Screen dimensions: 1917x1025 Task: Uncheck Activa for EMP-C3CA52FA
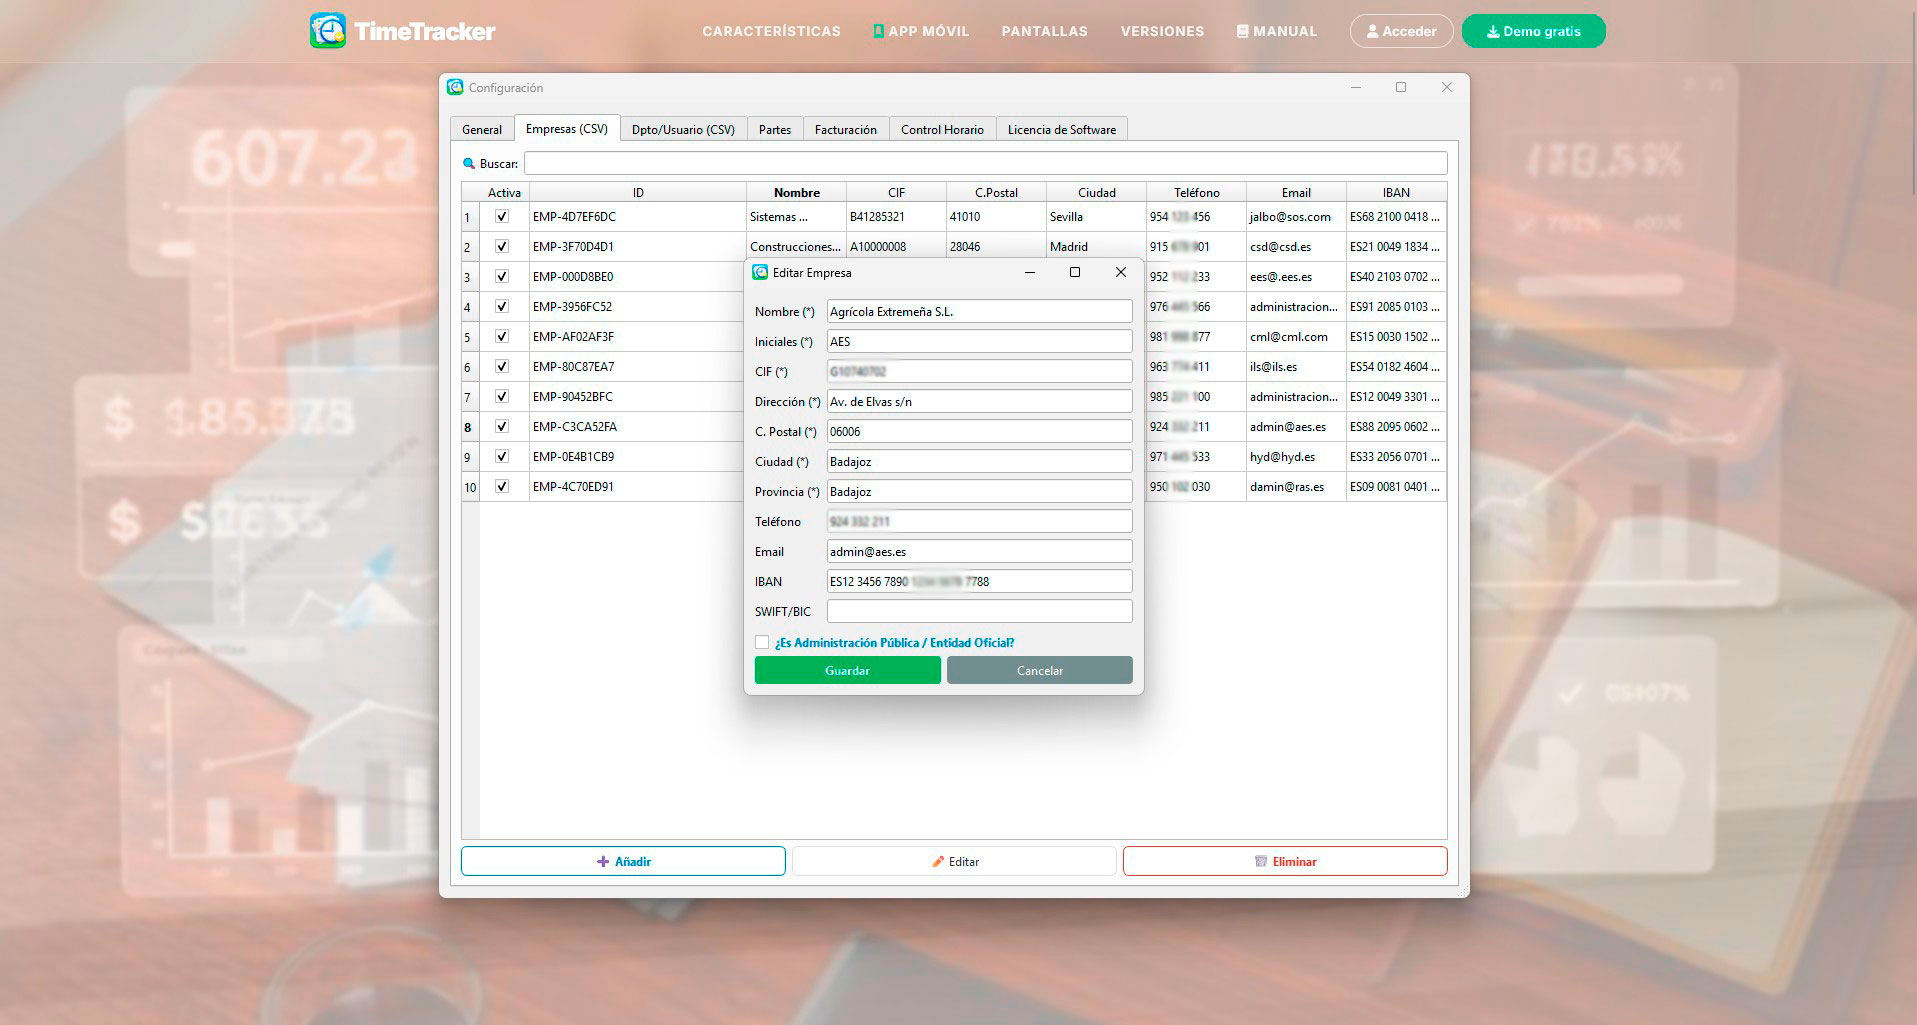click(502, 426)
